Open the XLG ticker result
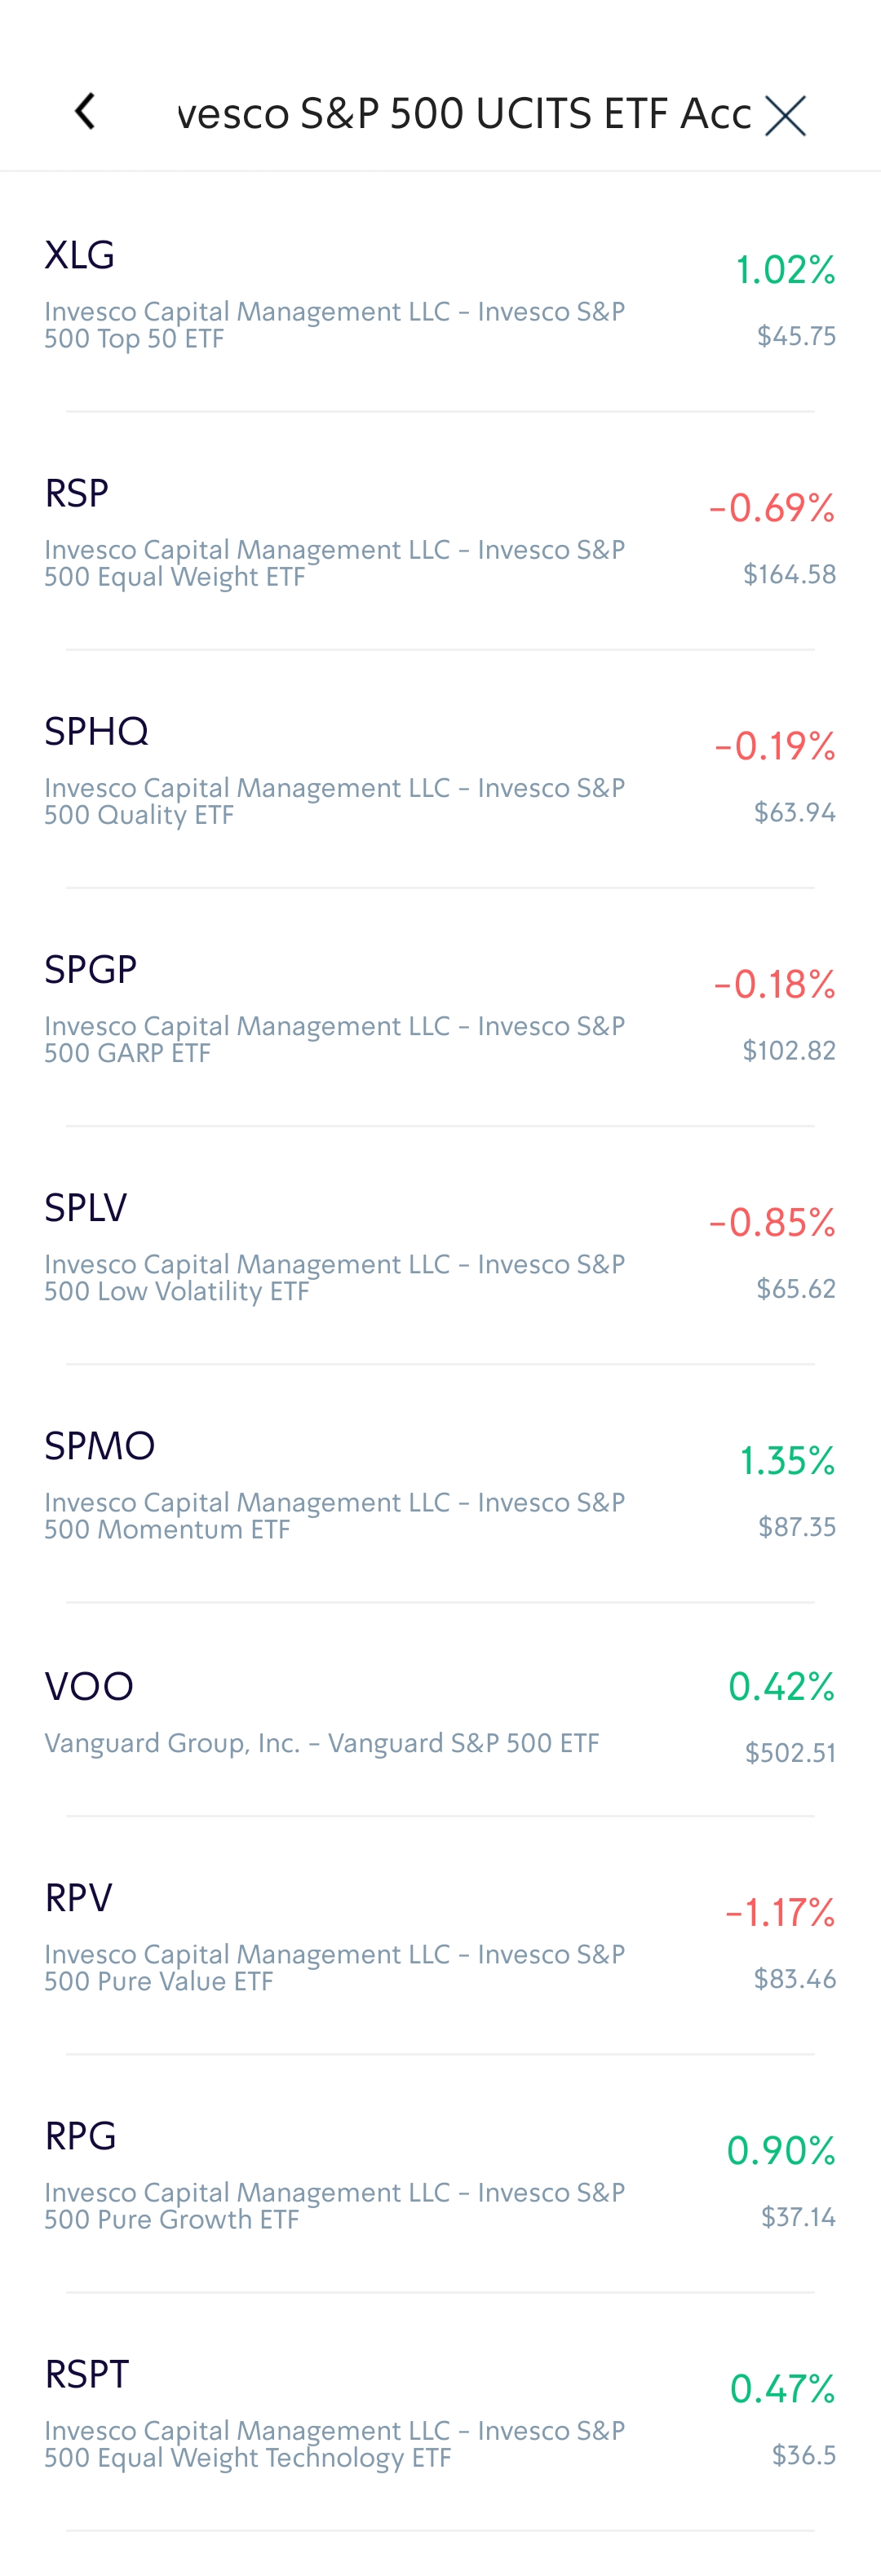The height and width of the screenshot is (2576, 881). point(80,256)
